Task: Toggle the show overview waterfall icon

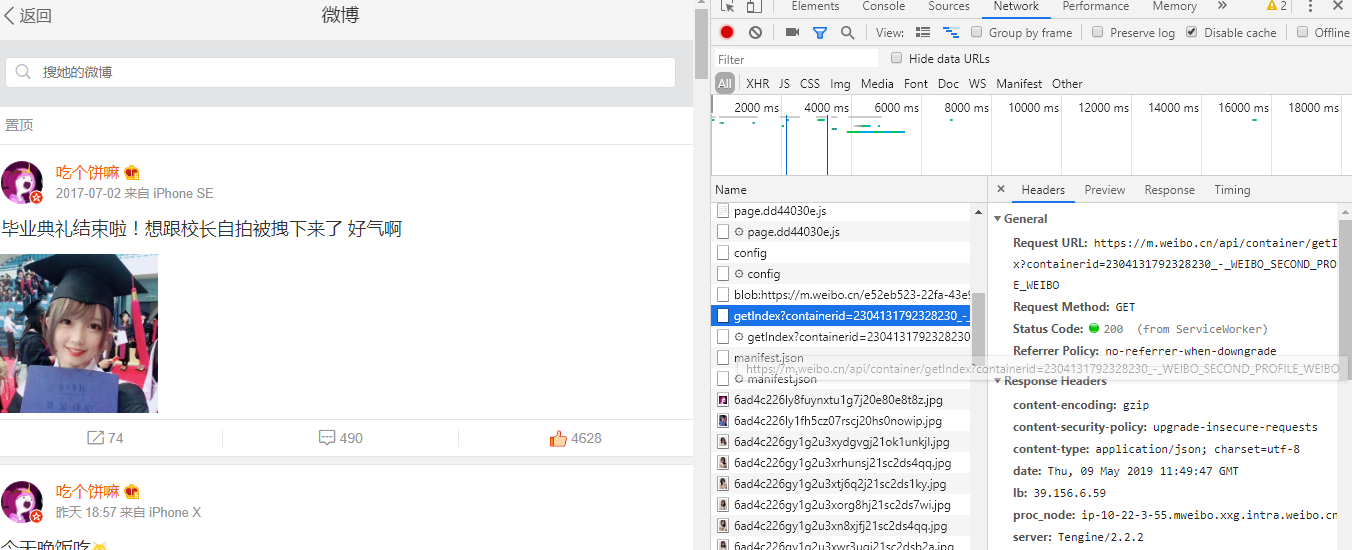Action: 951,32
